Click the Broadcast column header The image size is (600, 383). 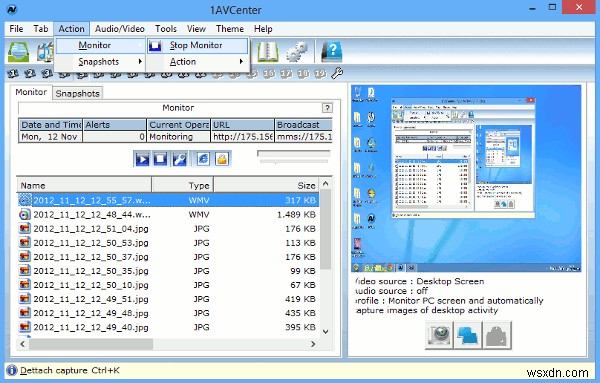point(303,125)
